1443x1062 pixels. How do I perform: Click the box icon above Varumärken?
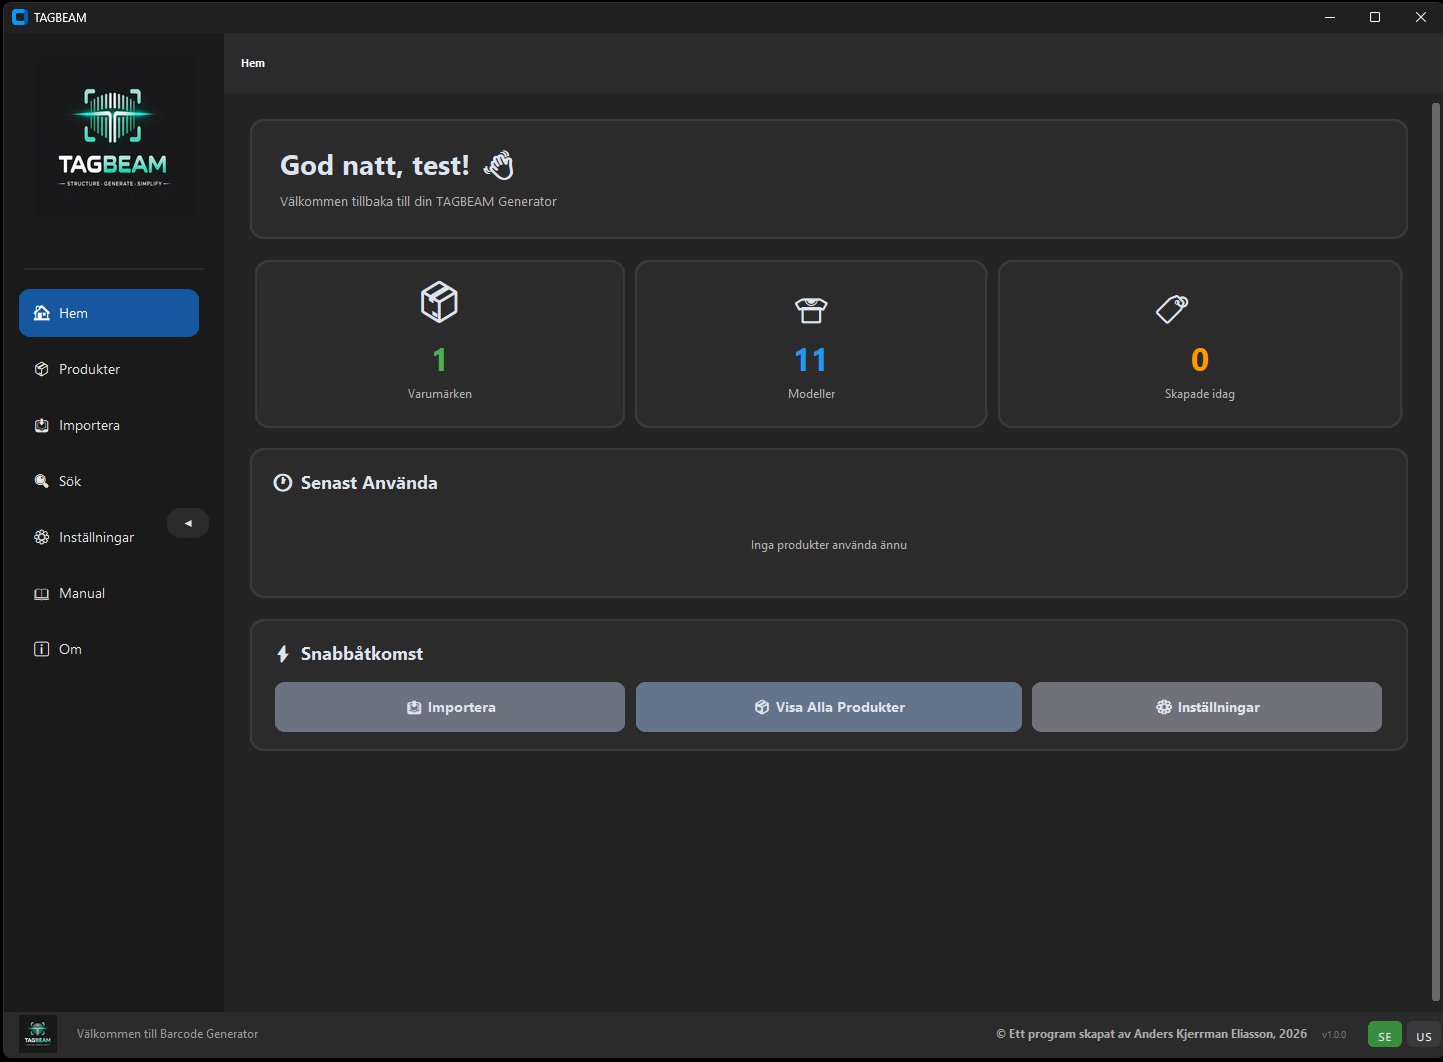(x=439, y=301)
